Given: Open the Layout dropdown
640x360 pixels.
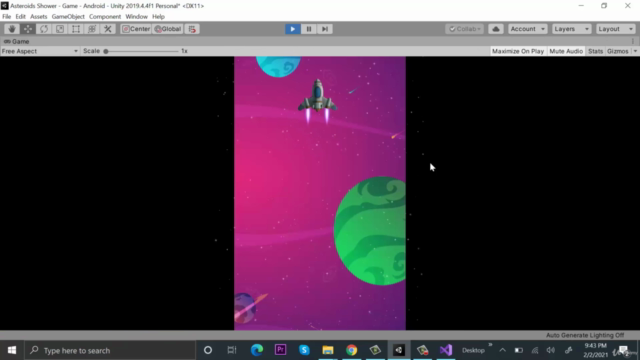Looking at the screenshot, I should pyautogui.click(x=616, y=29).
